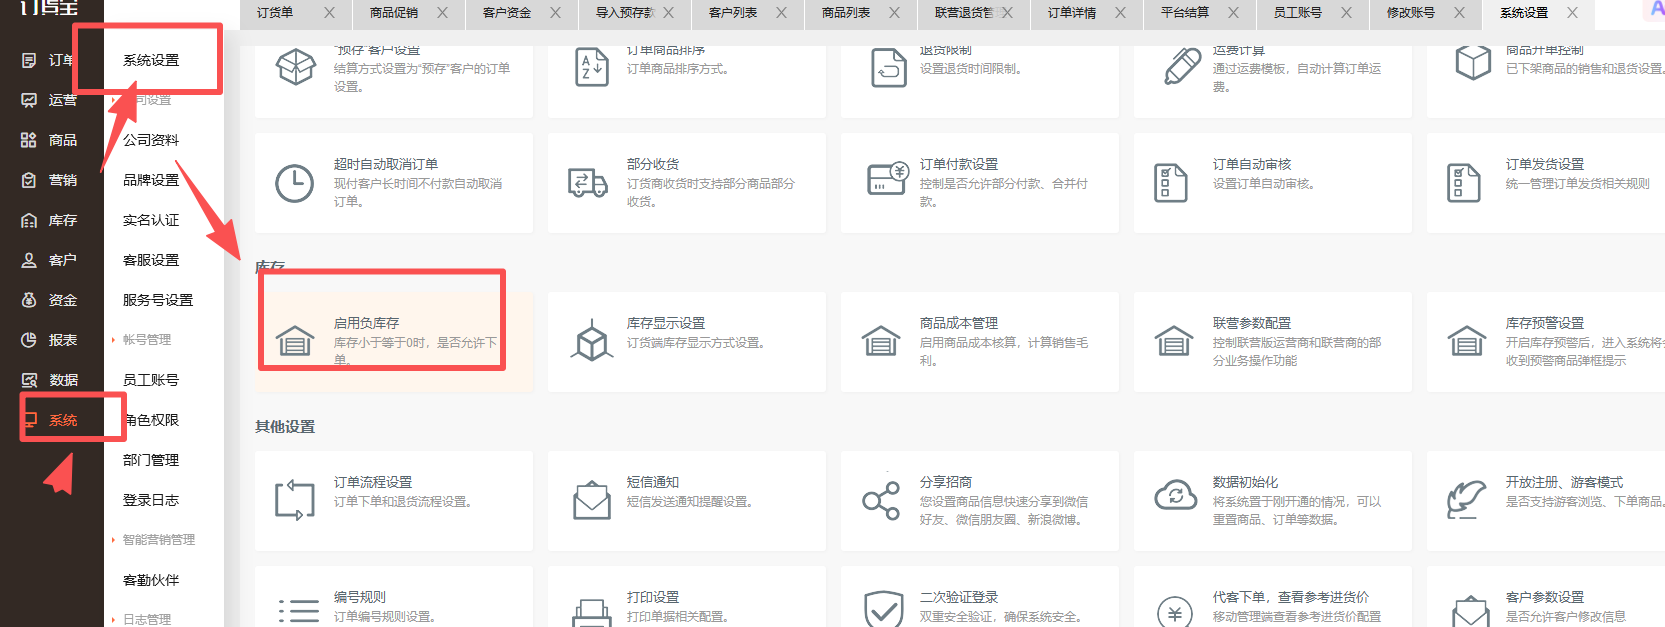Select 品牌设置 submenu item
The height and width of the screenshot is (627, 1665).
[x=151, y=180]
